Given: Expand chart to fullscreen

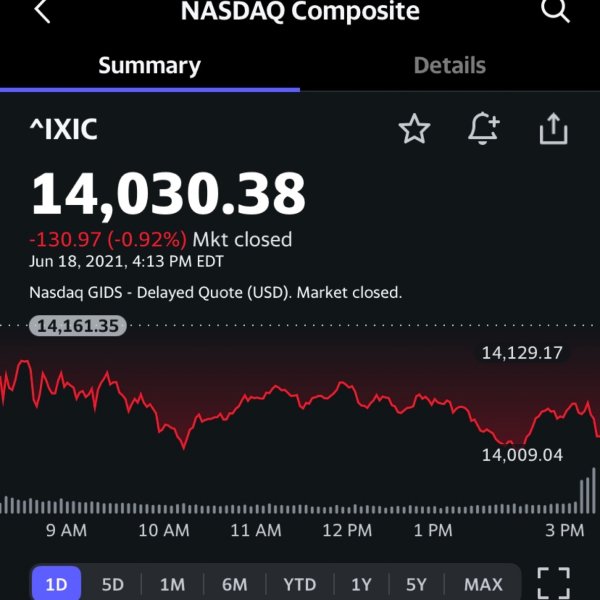Looking at the screenshot, I should 553,583.
